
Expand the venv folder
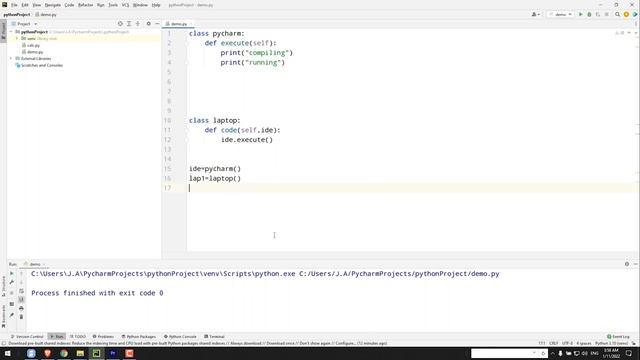click(17, 38)
